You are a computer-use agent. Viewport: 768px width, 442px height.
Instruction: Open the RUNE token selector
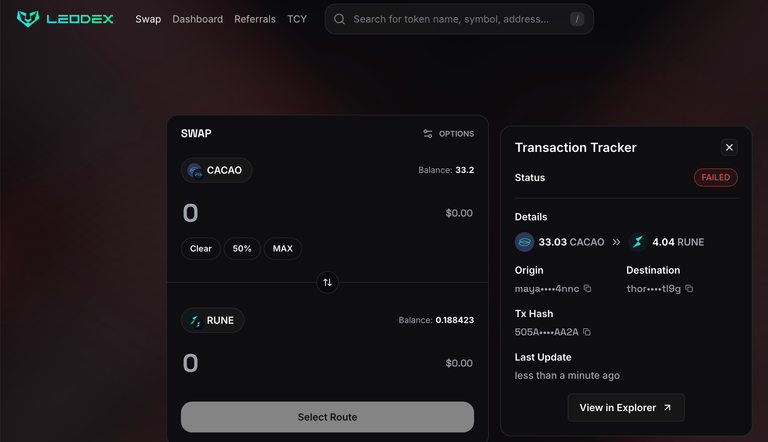pos(213,320)
